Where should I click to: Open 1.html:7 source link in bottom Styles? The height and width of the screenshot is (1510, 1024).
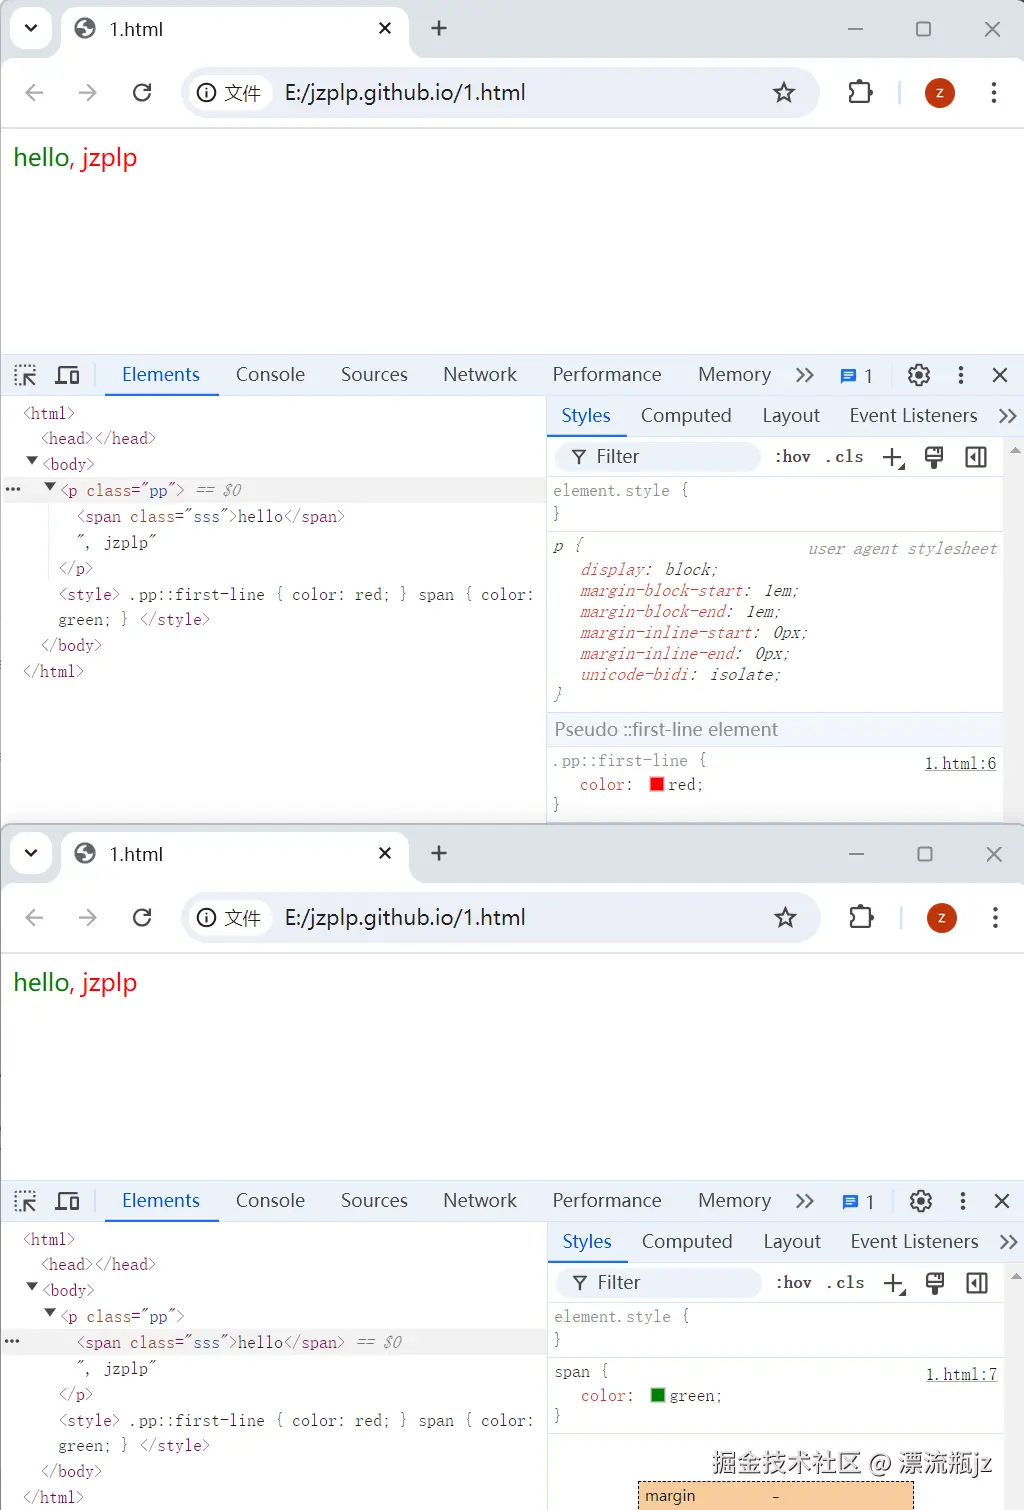click(961, 1375)
